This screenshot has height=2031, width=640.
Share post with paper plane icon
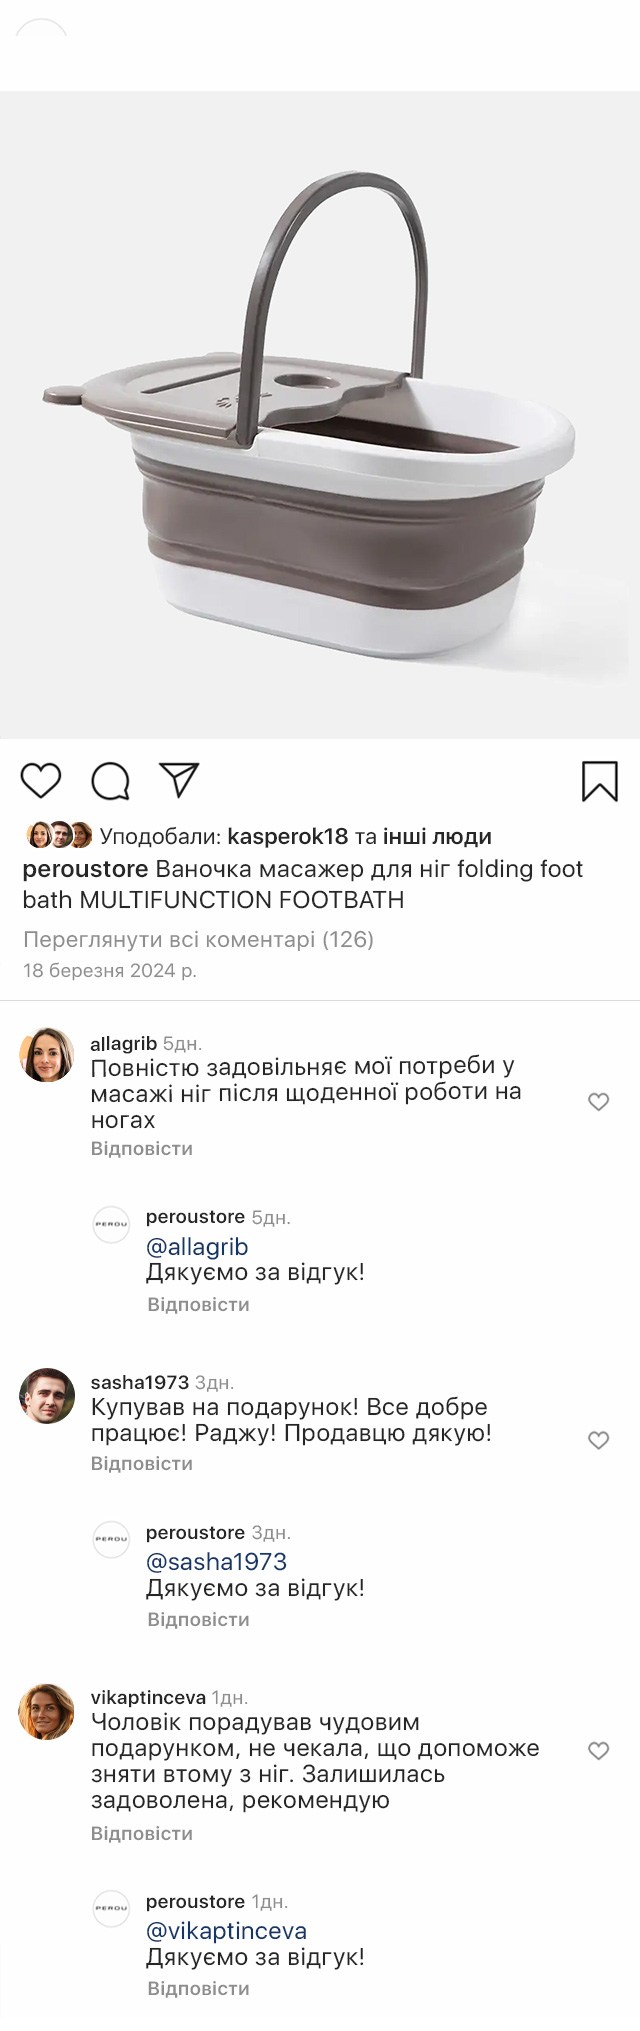click(x=179, y=780)
